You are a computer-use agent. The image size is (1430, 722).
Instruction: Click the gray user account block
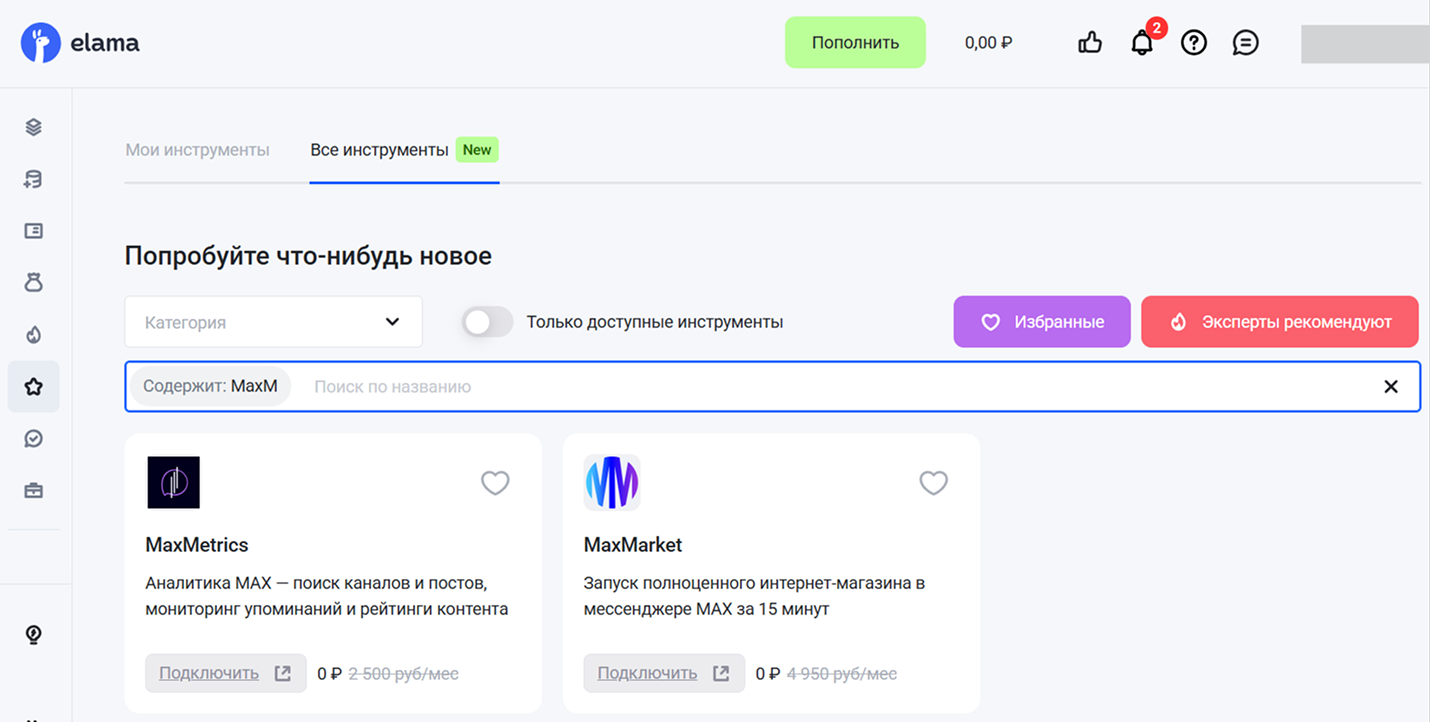point(1365,44)
